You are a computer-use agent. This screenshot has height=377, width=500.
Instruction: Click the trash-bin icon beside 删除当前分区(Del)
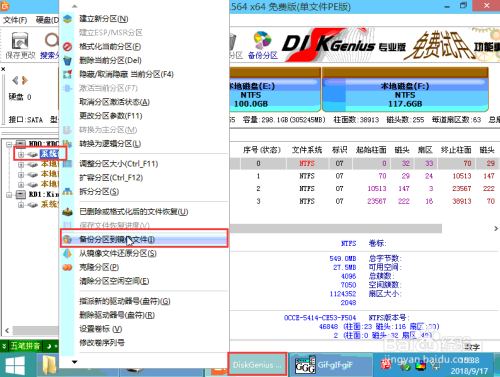point(68,61)
